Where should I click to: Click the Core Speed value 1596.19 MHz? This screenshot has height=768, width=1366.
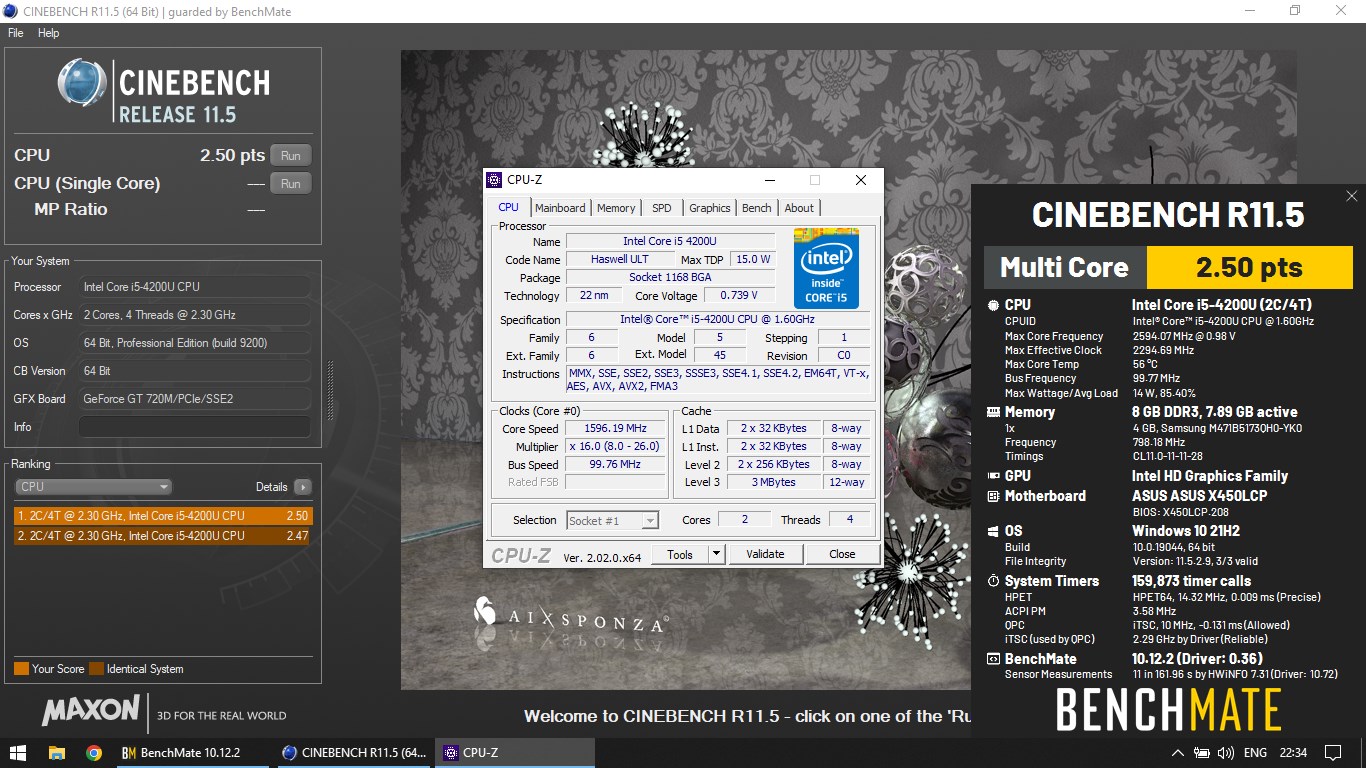(x=616, y=429)
